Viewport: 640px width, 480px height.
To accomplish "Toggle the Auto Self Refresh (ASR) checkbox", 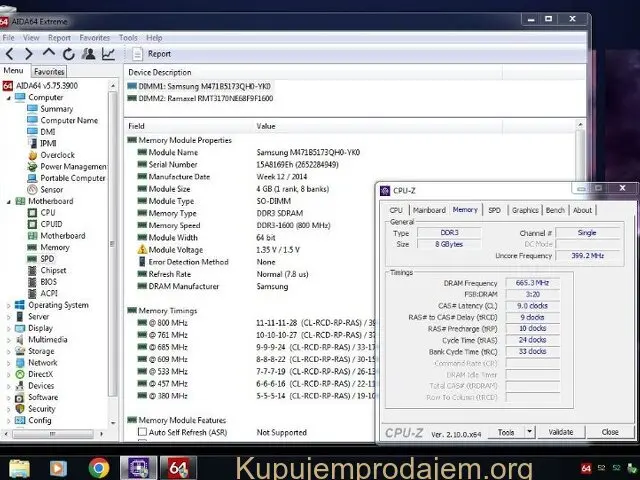I will [x=142, y=432].
